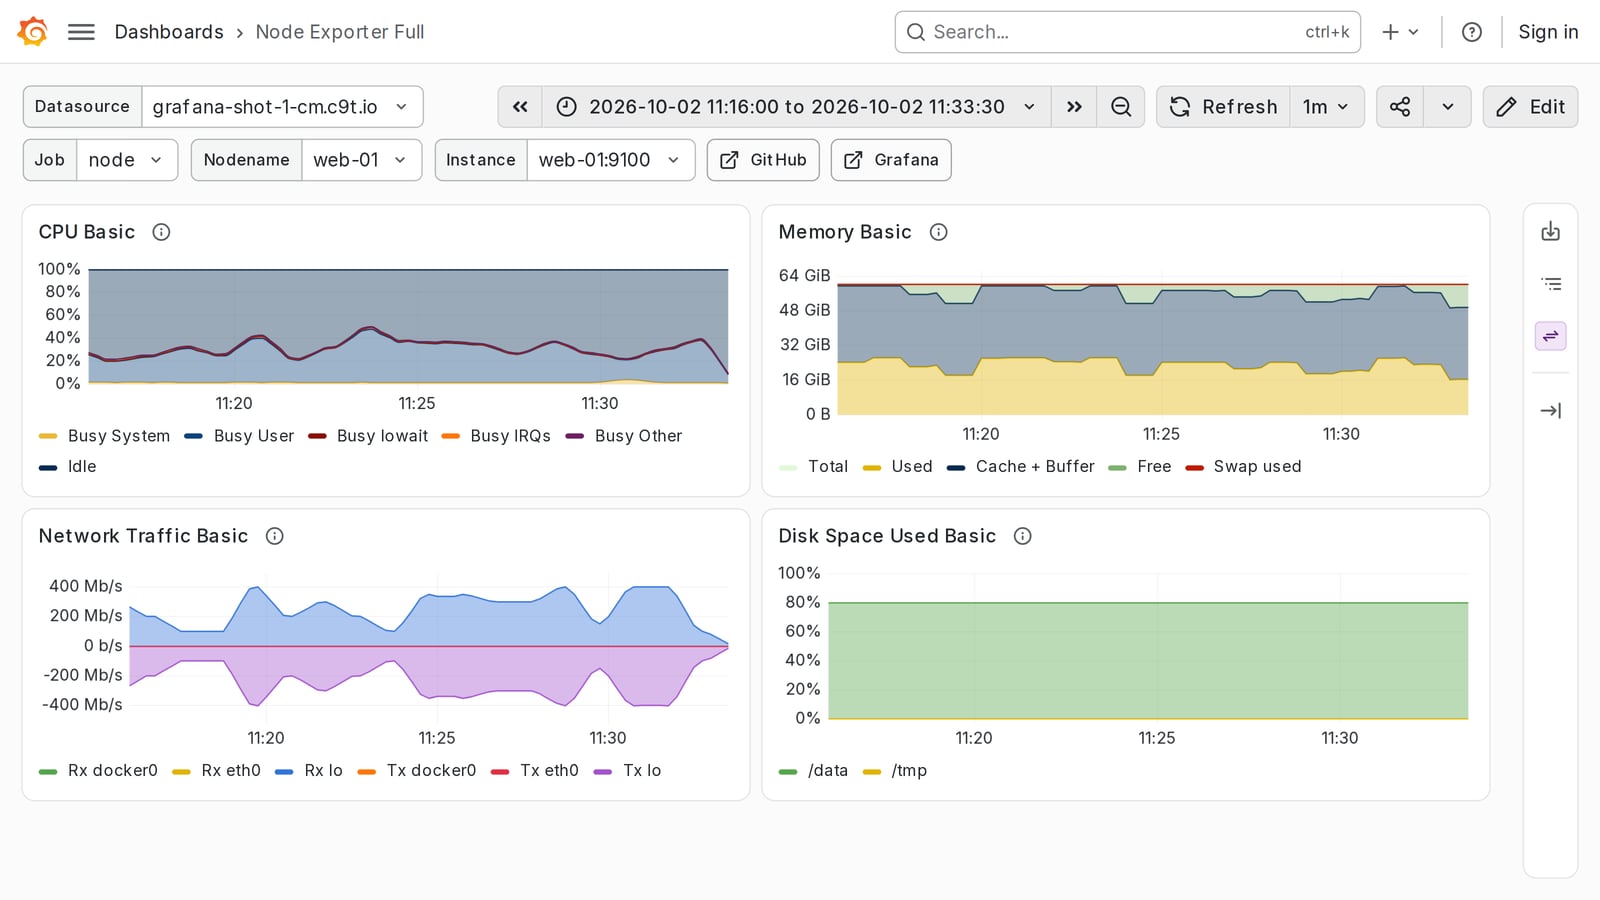The width and height of the screenshot is (1600, 900).
Task: Focus the Search input field
Action: (x=1127, y=32)
